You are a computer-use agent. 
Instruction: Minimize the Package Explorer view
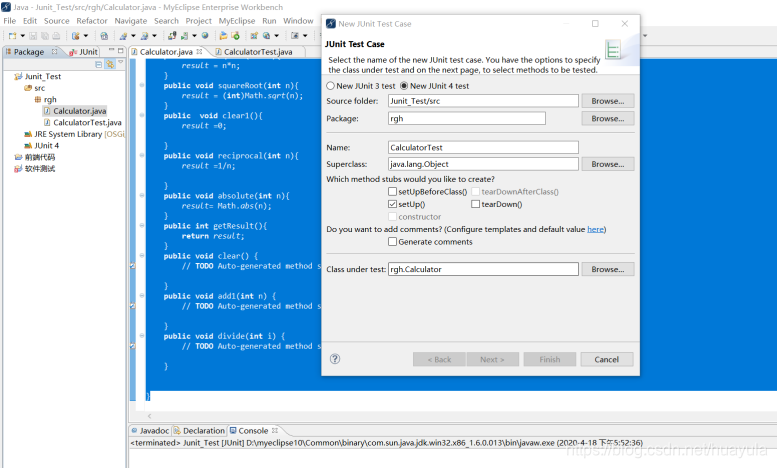pyautogui.click(x=111, y=51)
